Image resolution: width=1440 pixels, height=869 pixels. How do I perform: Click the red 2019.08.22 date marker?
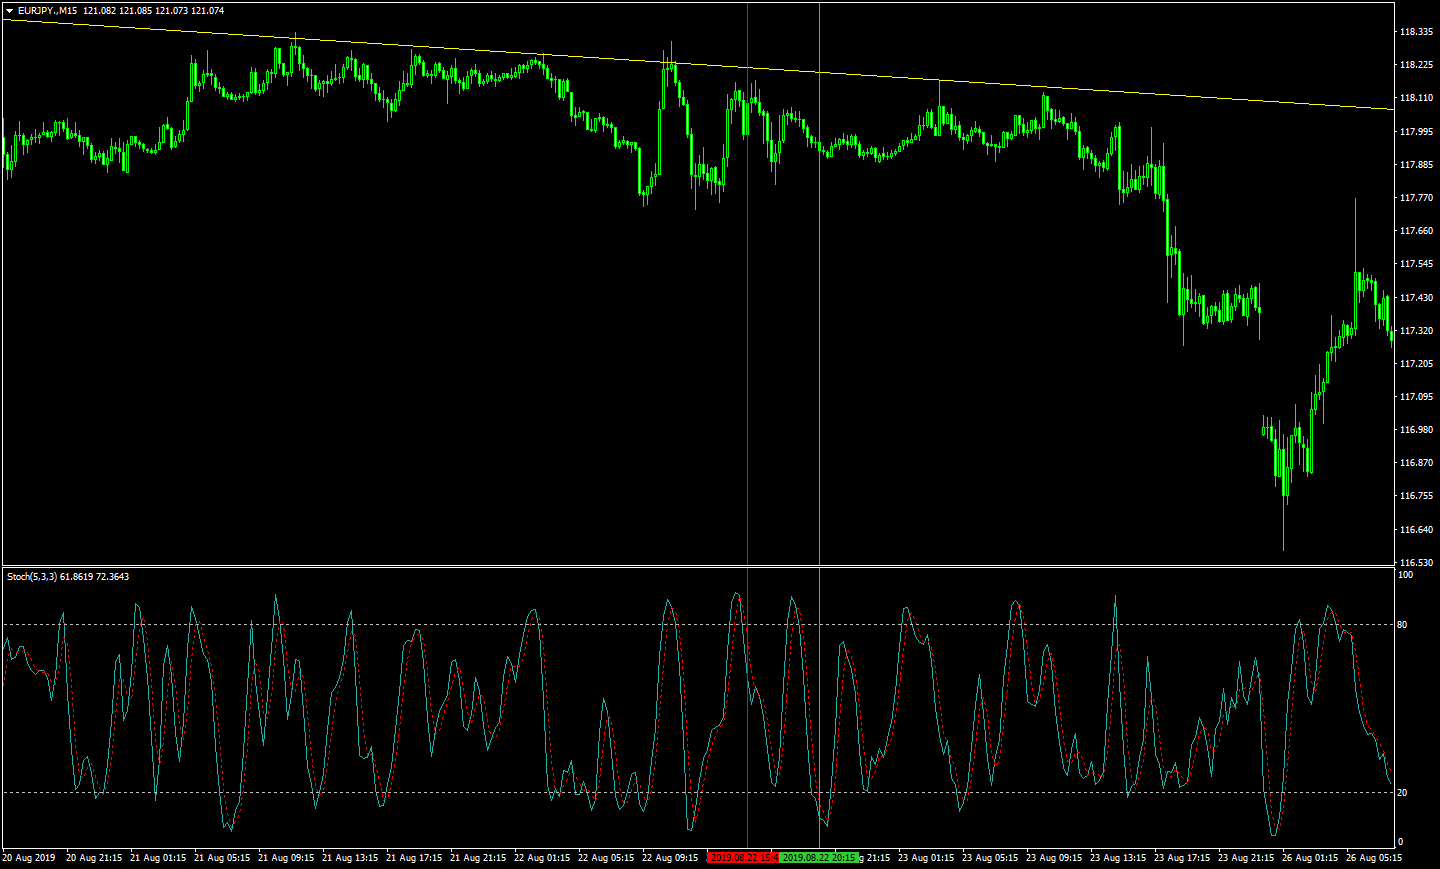(742, 858)
